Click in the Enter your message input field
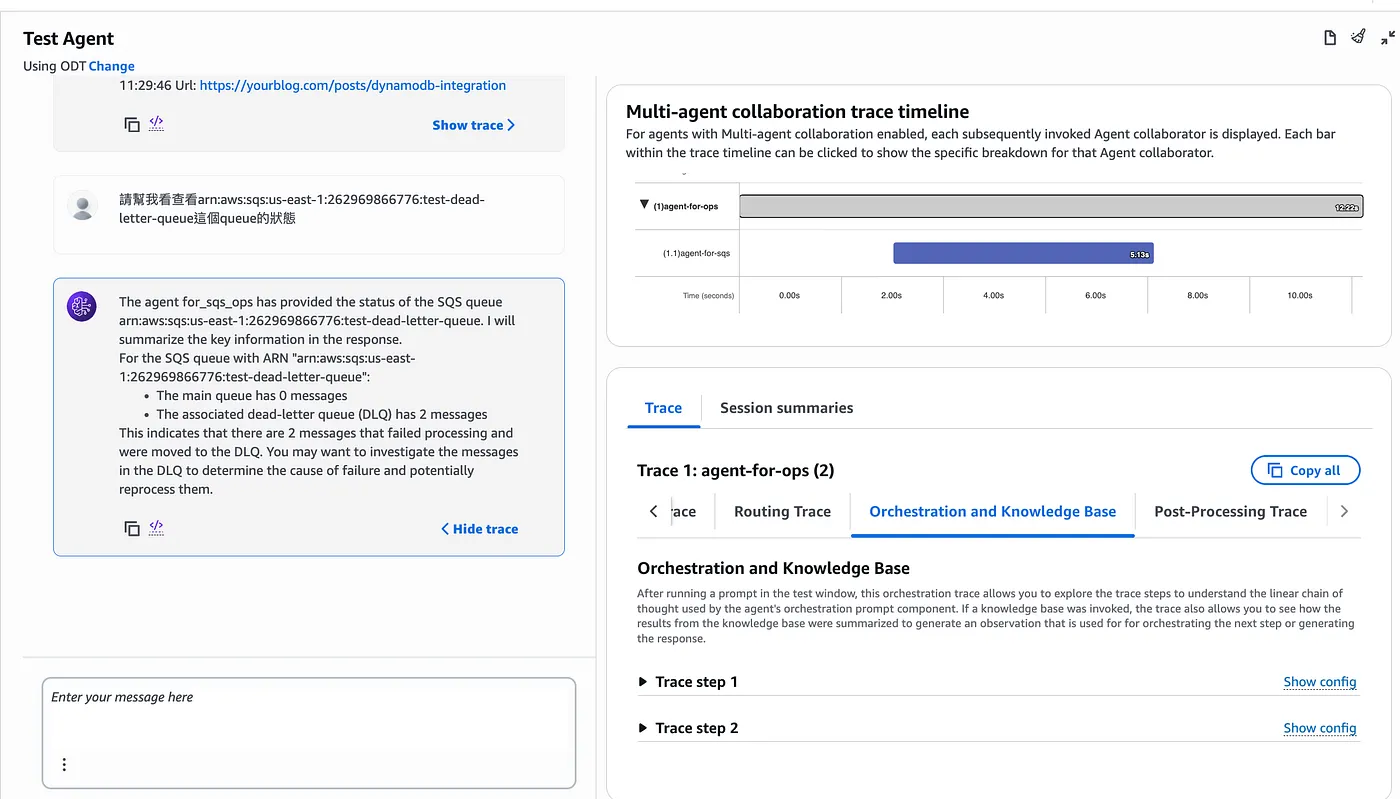1400x799 pixels. pyautogui.click(x=309, y=733)
